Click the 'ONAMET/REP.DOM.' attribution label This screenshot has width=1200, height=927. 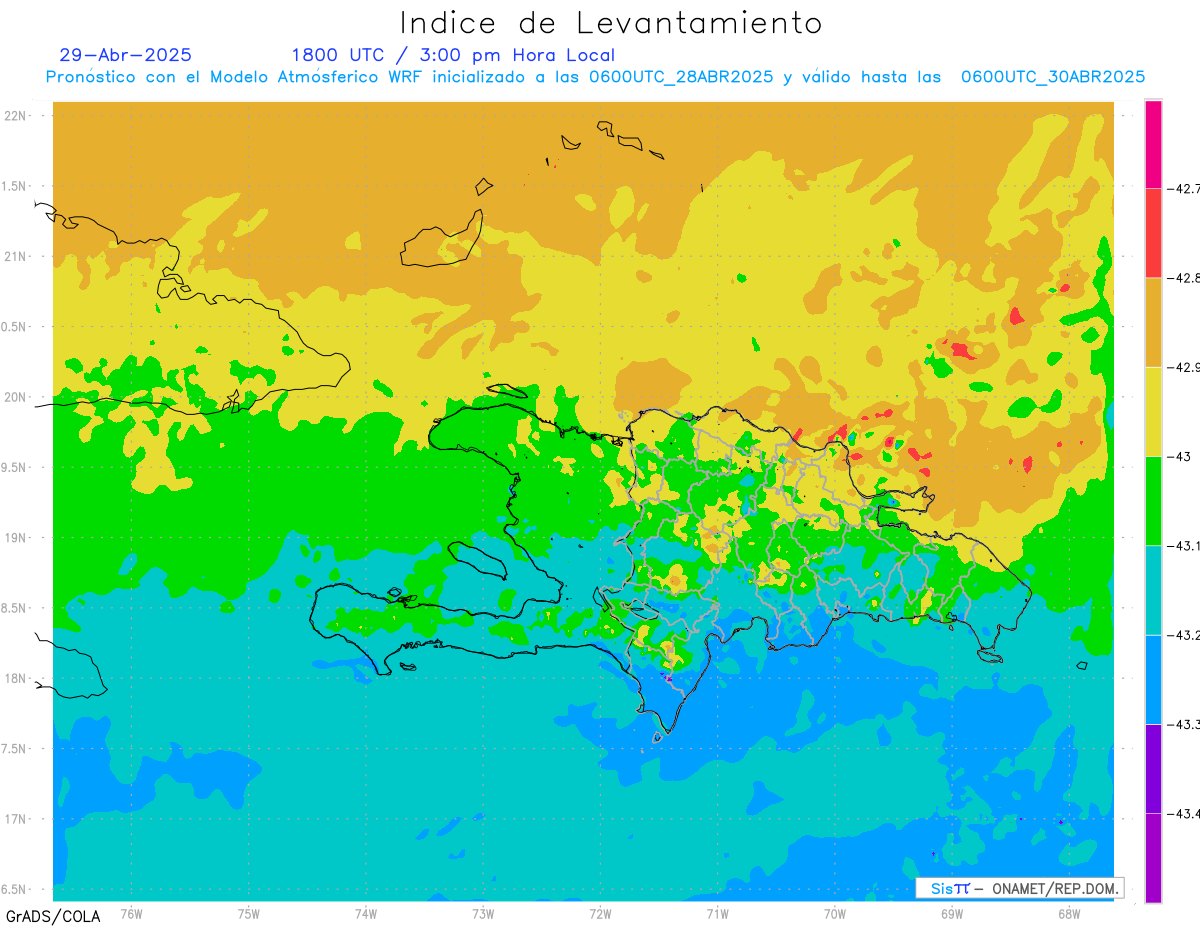[x=1054, y=888]
